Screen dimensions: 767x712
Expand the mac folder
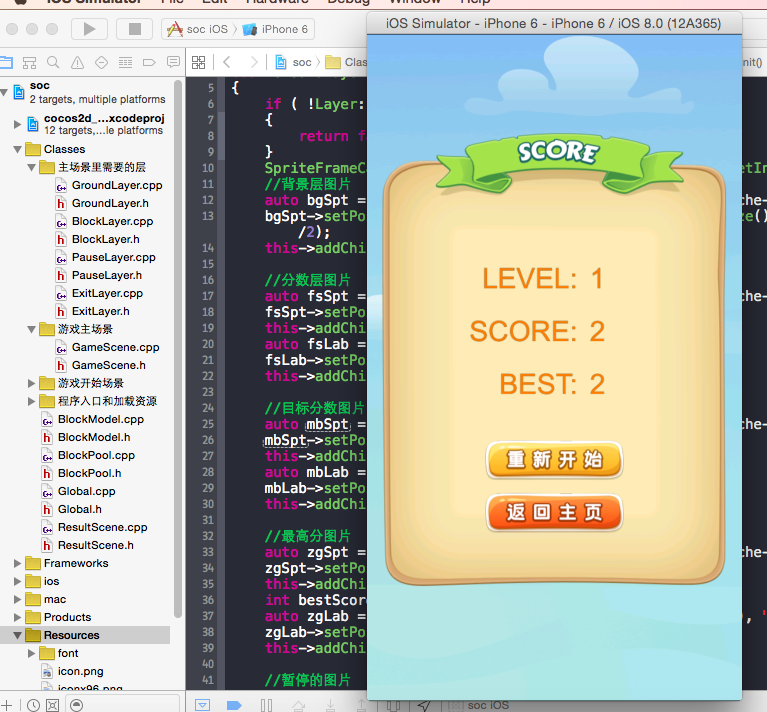(x=17, y=599)
